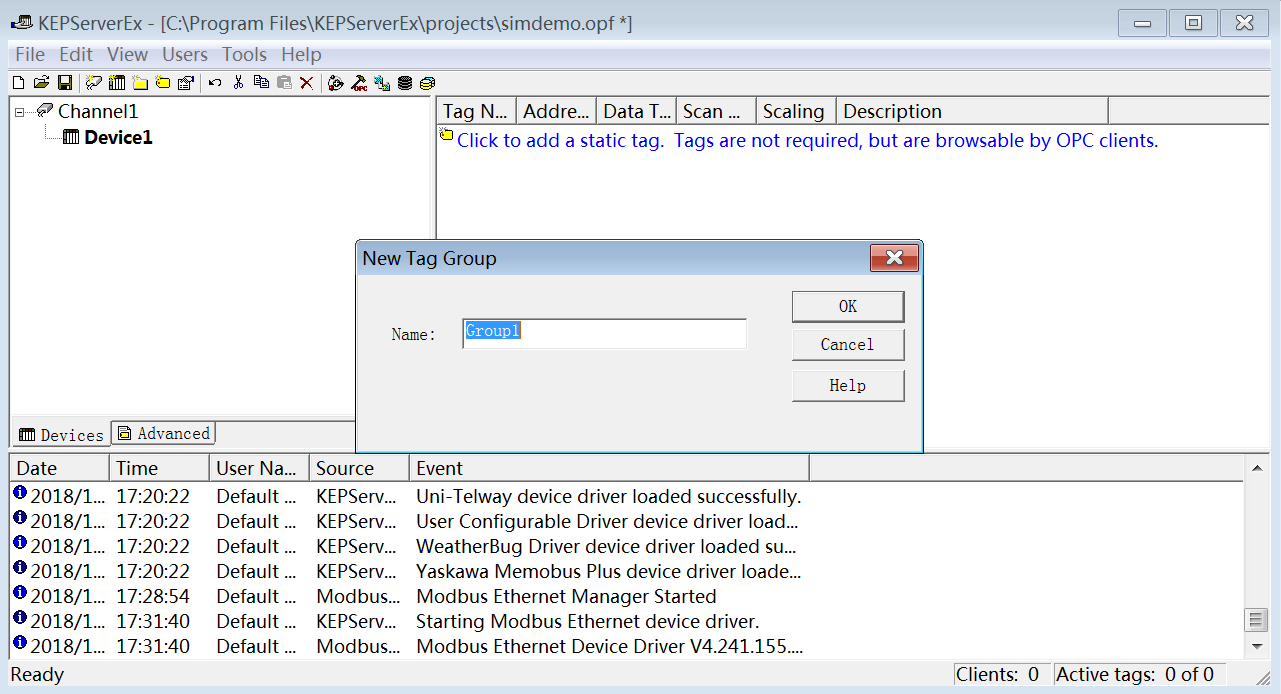
Task: Click the Undo arrow icon
Action: coord(215,83)
